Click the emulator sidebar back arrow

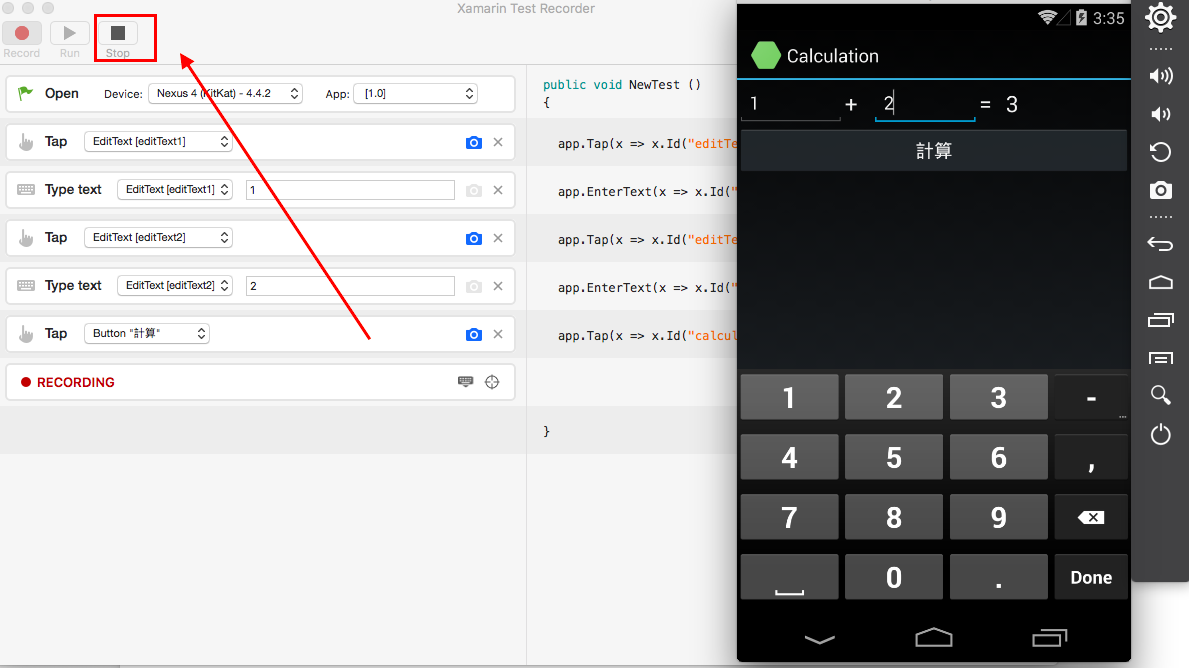click(1160, 244)
